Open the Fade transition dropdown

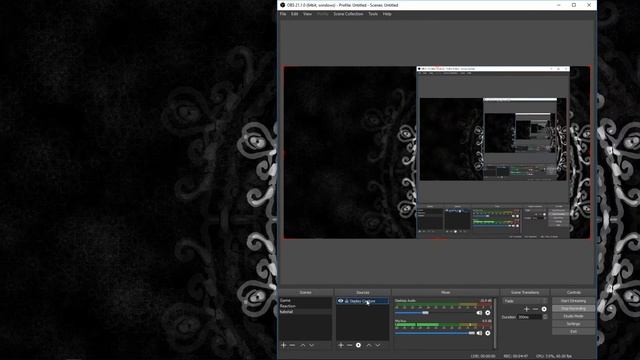(525, 301)
